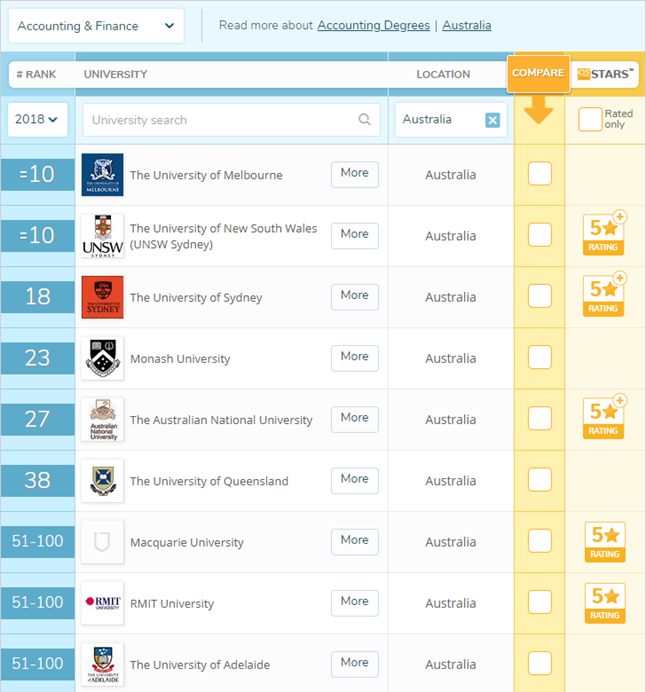Open The Australian National University name link

(x=221, y=420)
